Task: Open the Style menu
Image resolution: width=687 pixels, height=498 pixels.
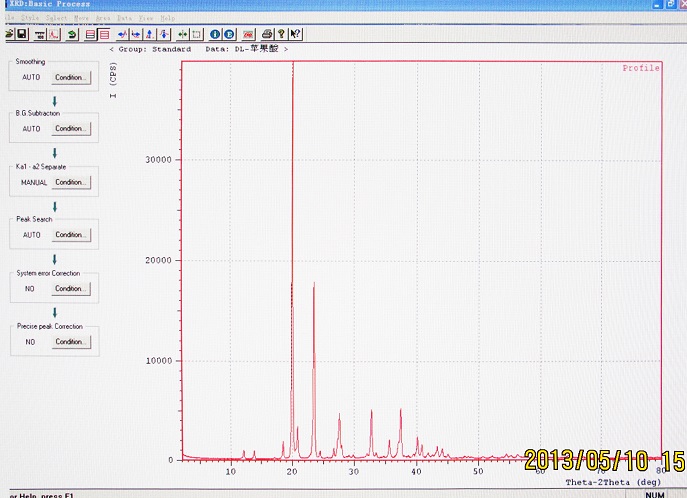Action: click(29, 18)
